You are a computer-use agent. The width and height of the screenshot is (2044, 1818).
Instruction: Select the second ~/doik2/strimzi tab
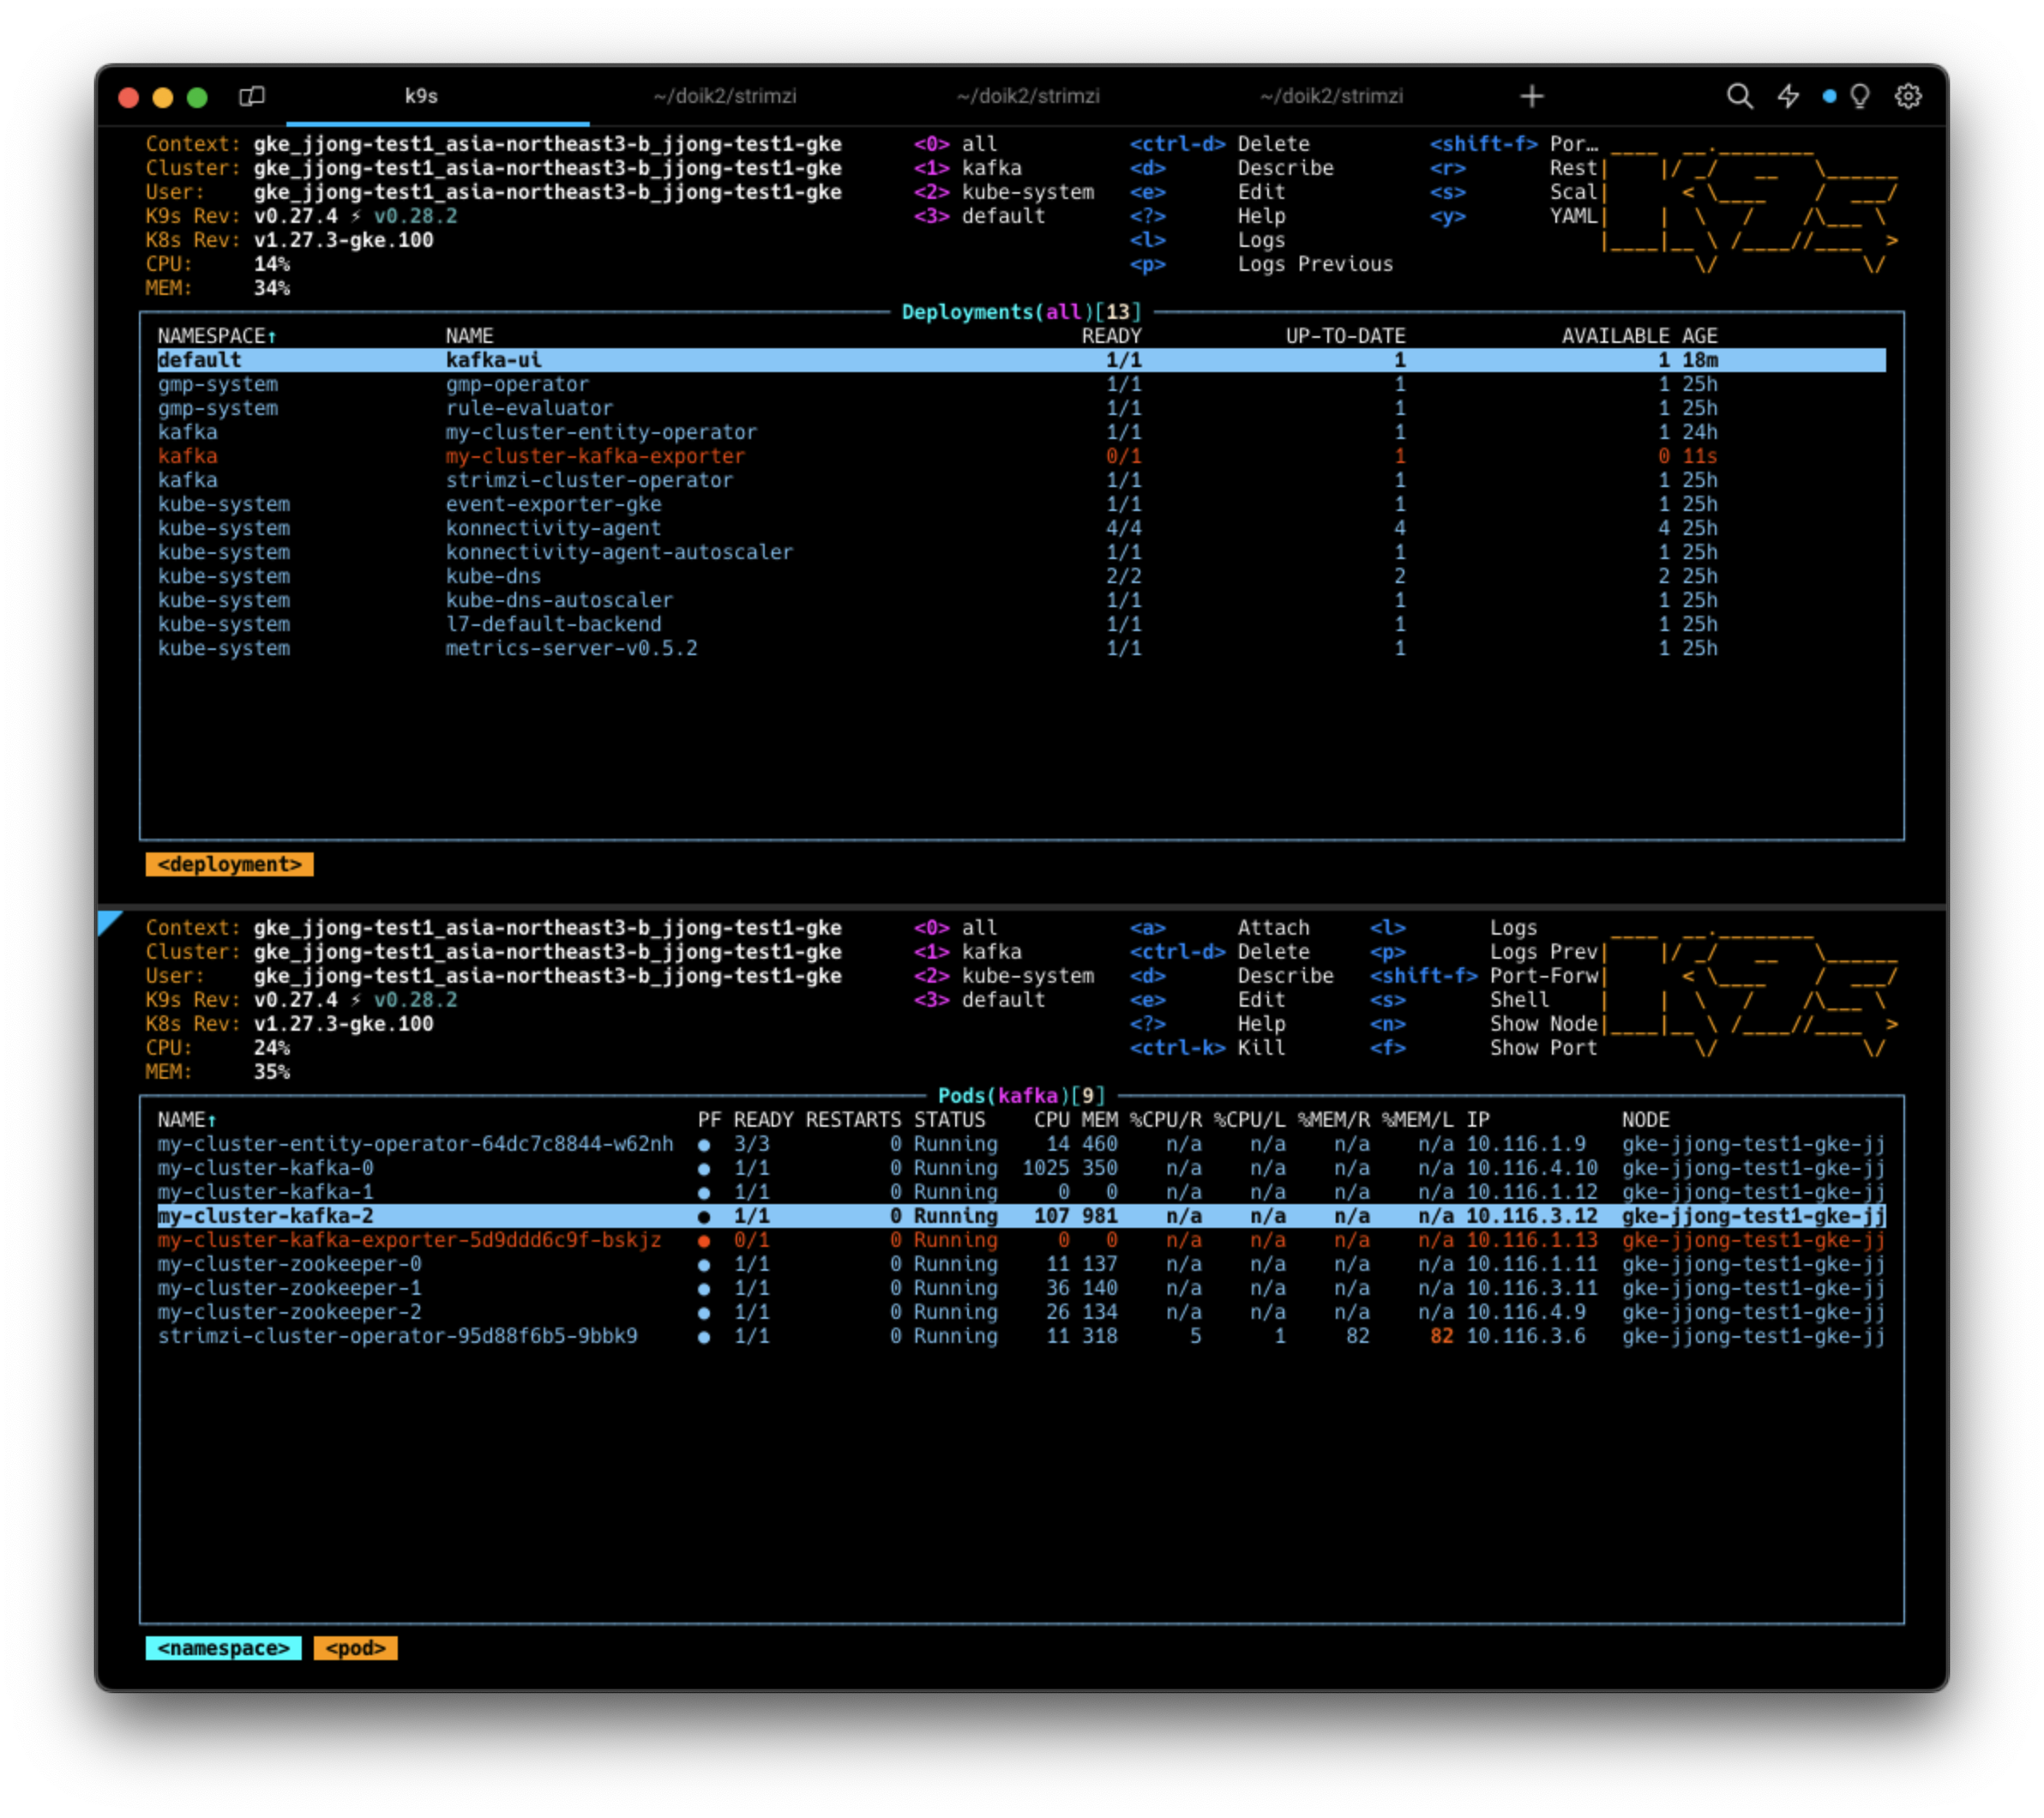coord(1028,96)
